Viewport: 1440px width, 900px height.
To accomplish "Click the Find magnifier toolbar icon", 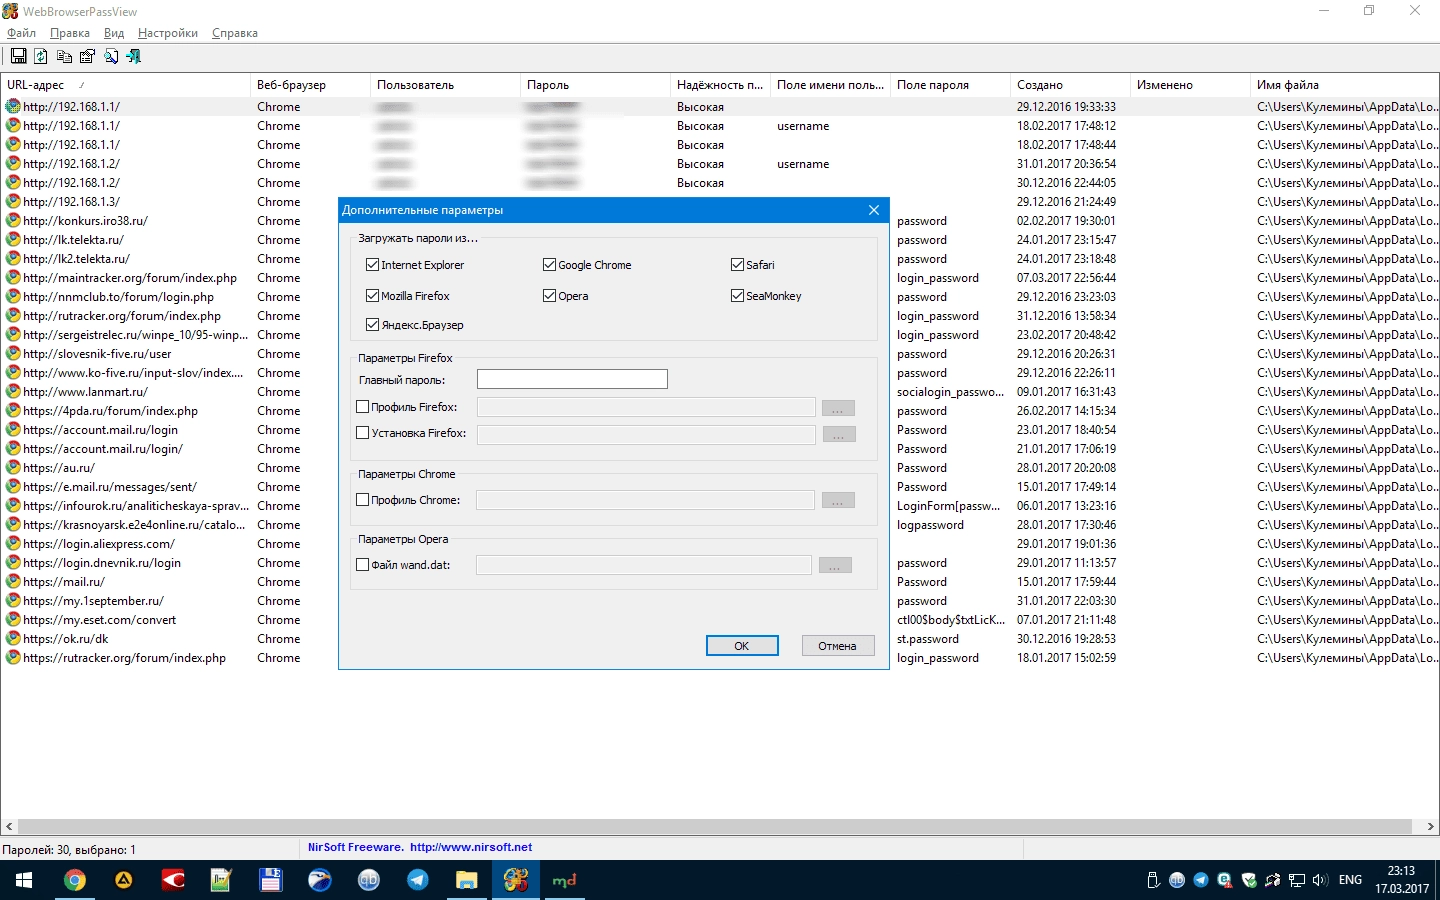I will point(111,57).
